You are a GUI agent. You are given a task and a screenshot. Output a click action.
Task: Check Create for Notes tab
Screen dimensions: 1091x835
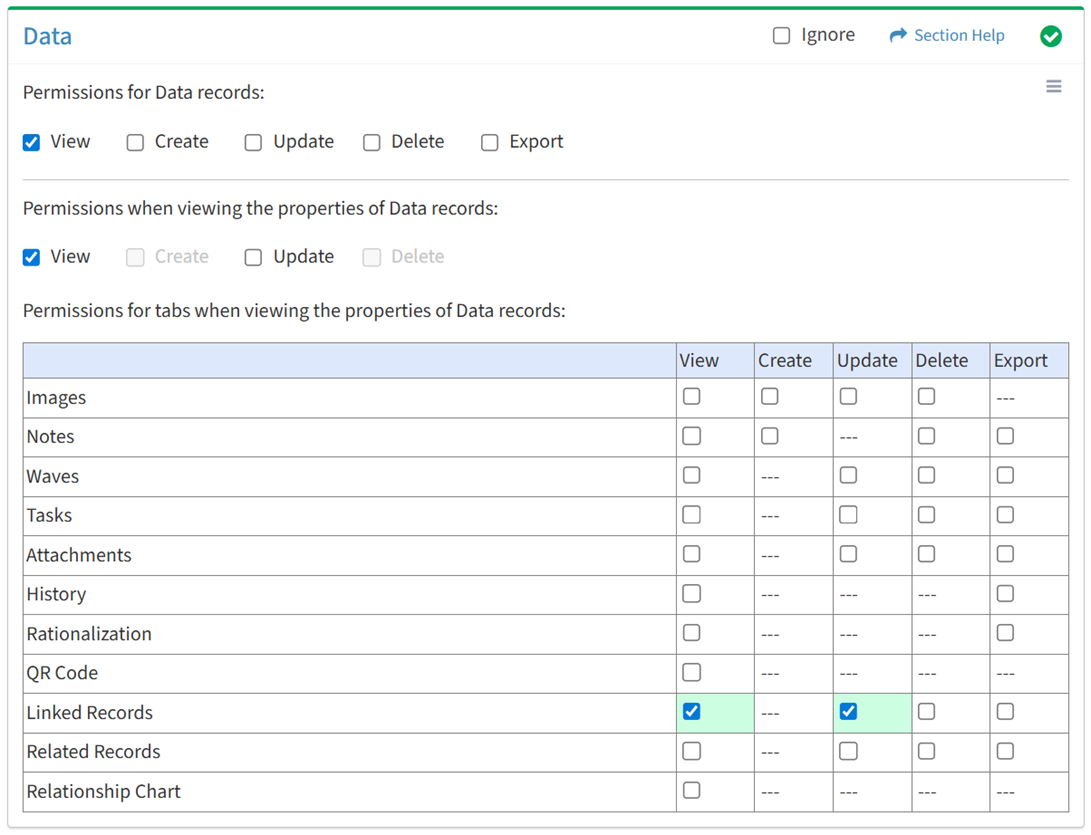click(769, 436)
